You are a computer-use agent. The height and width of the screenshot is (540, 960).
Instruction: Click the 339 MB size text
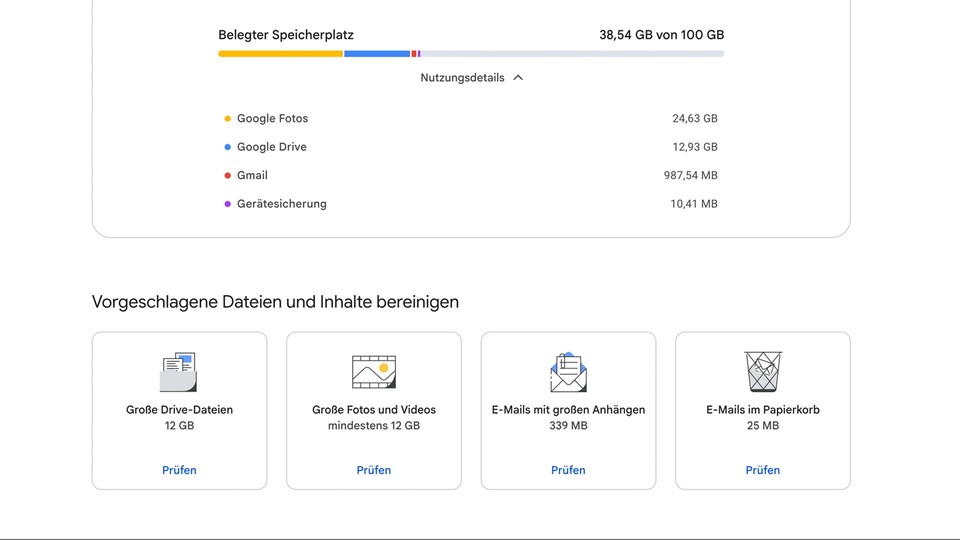click(x=568, y=426)
